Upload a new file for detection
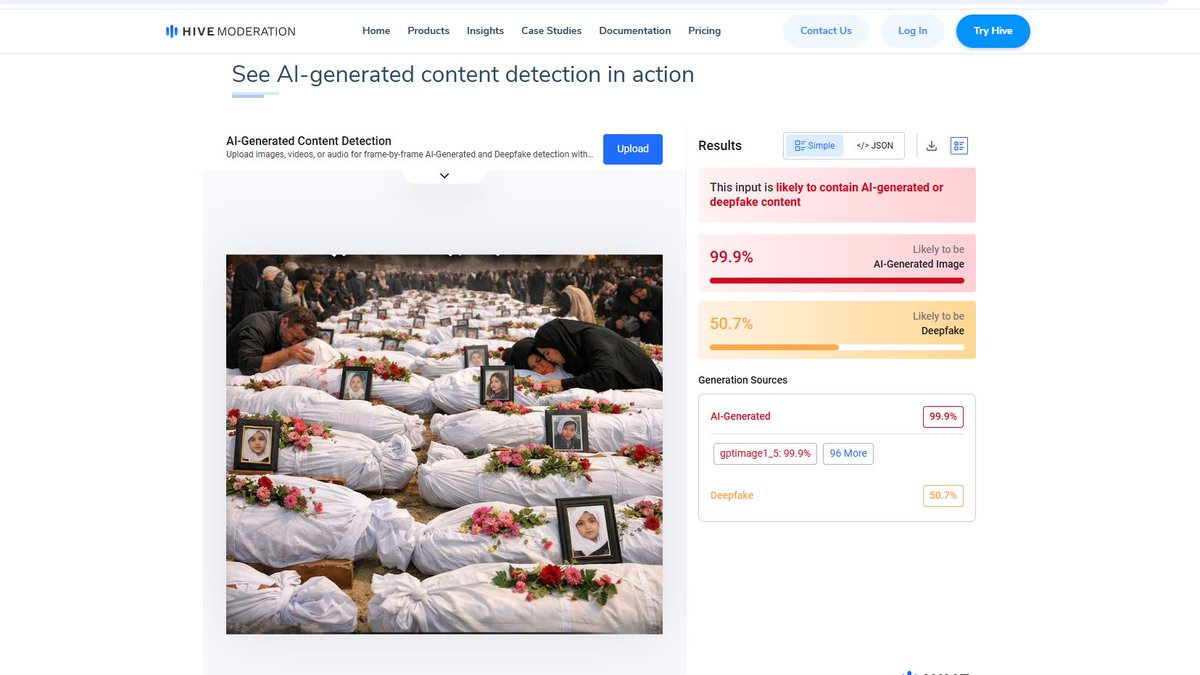The width and height of the screenshot is (1200, 675). (x=632, y=149)
